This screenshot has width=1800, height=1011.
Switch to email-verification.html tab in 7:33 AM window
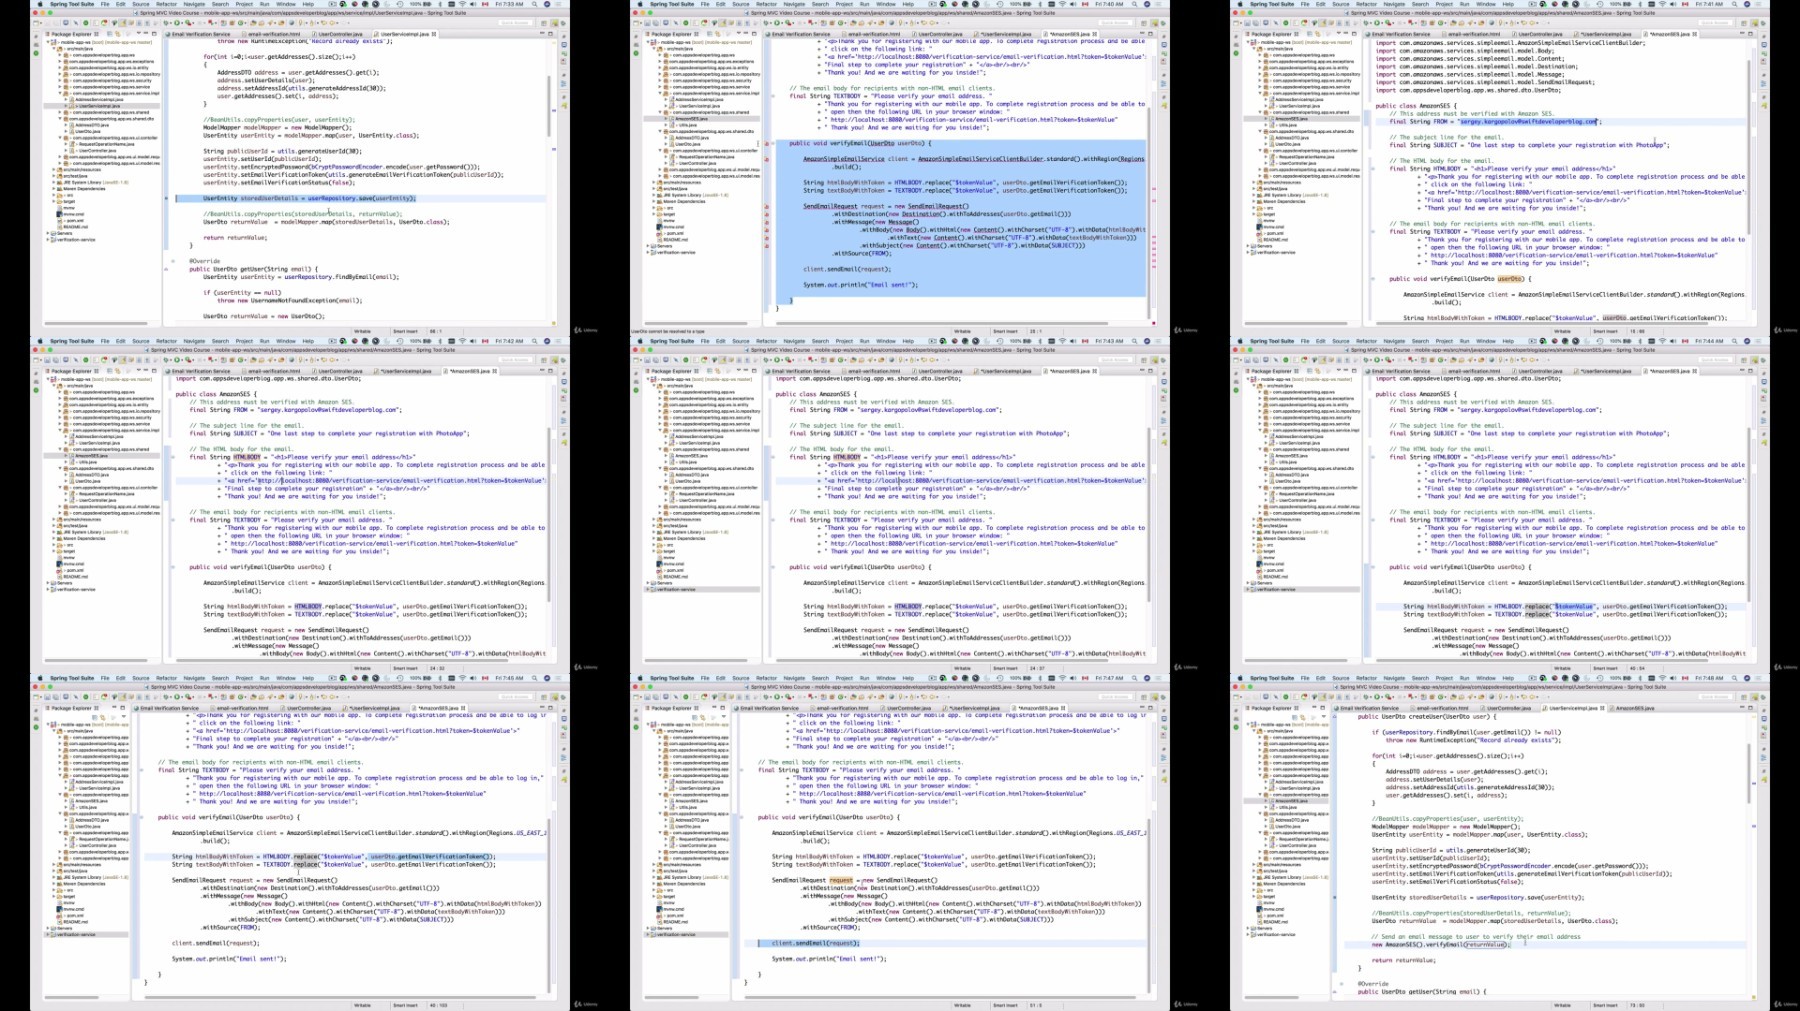click(274, 34)
